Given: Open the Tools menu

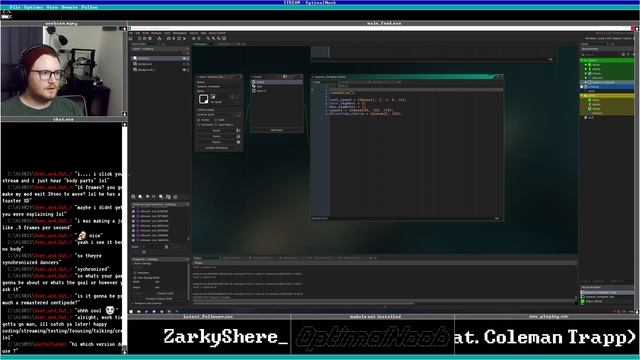Looking at the screenshot, I should click(167, 33).
